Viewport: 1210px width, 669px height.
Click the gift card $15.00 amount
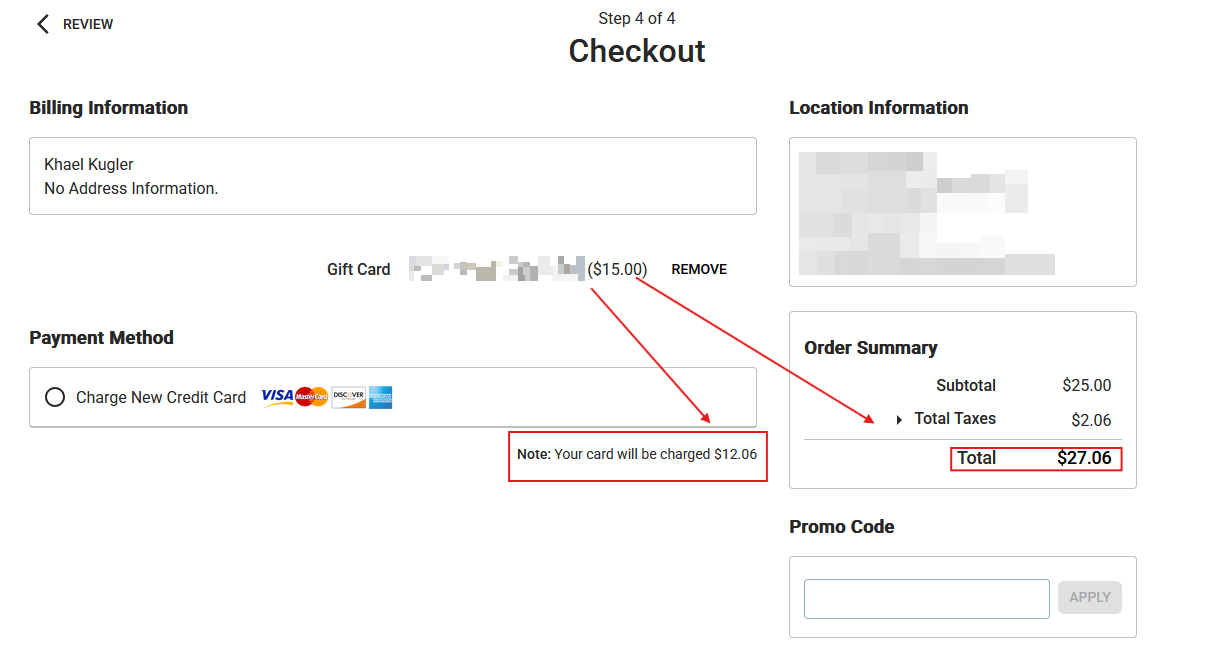(618, 269)
